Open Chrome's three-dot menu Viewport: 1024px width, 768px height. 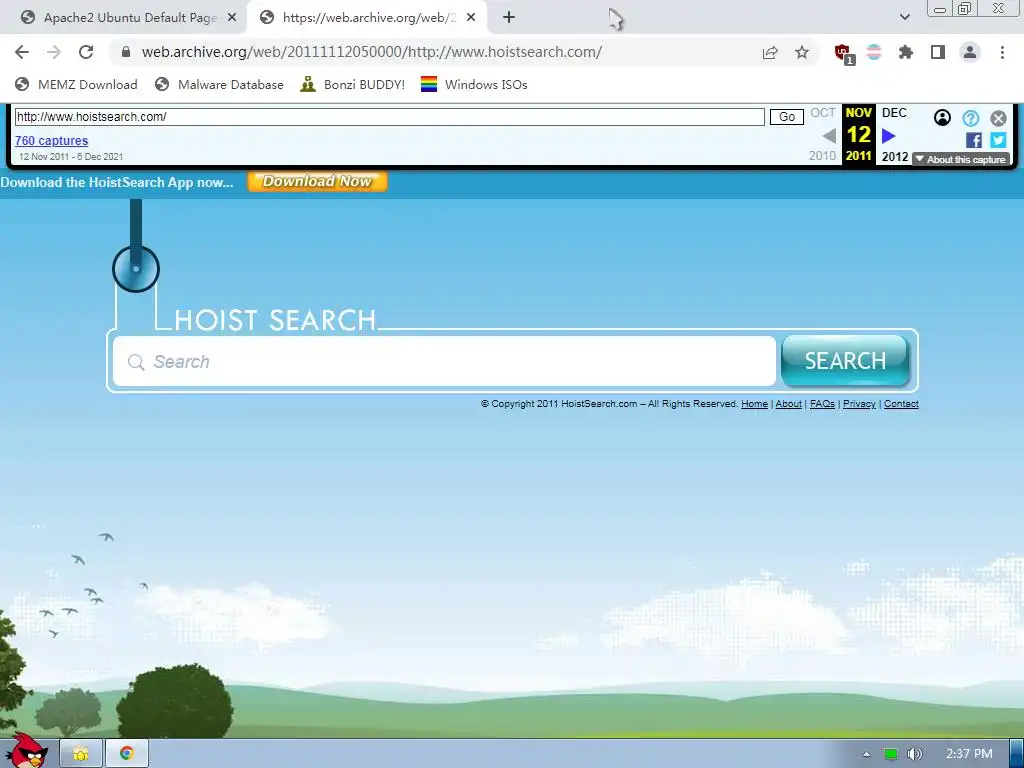[1002, 52]
